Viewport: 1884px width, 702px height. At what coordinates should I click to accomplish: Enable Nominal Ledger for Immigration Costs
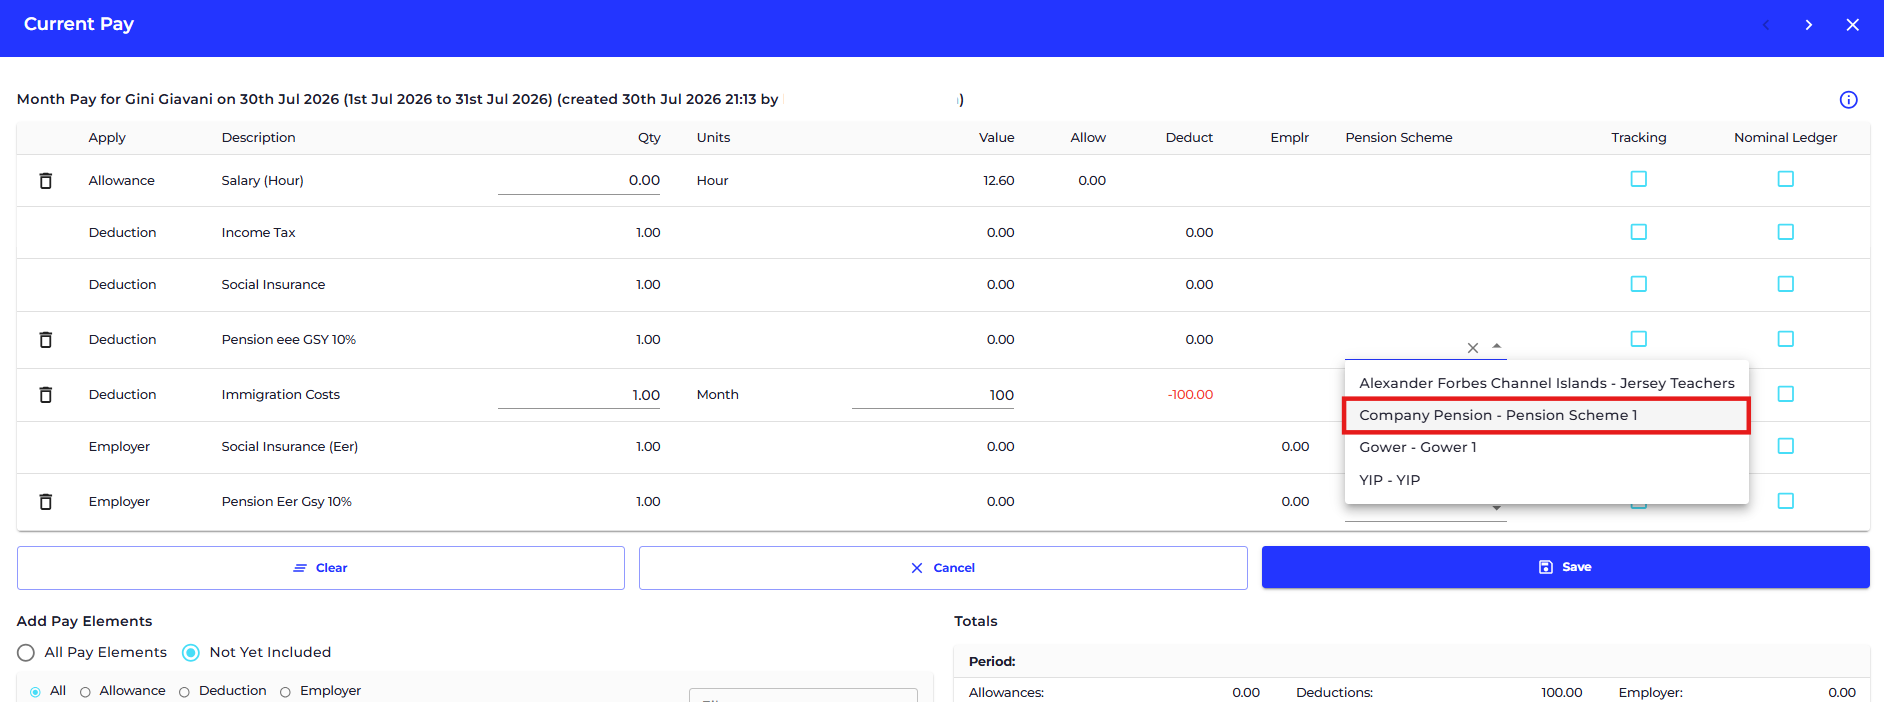(1785, 394)
